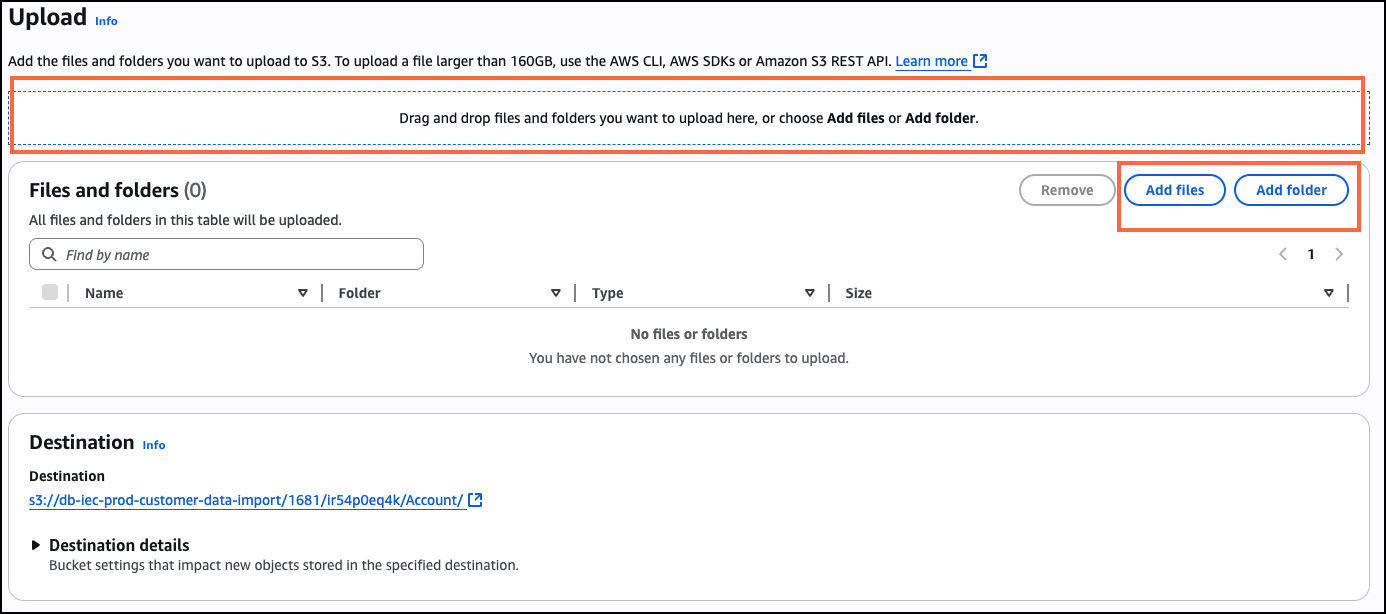1386x614 pixels.
Task: Sort by the Folder column arrow
Action: pyautogui.click(x=556, y=293)
